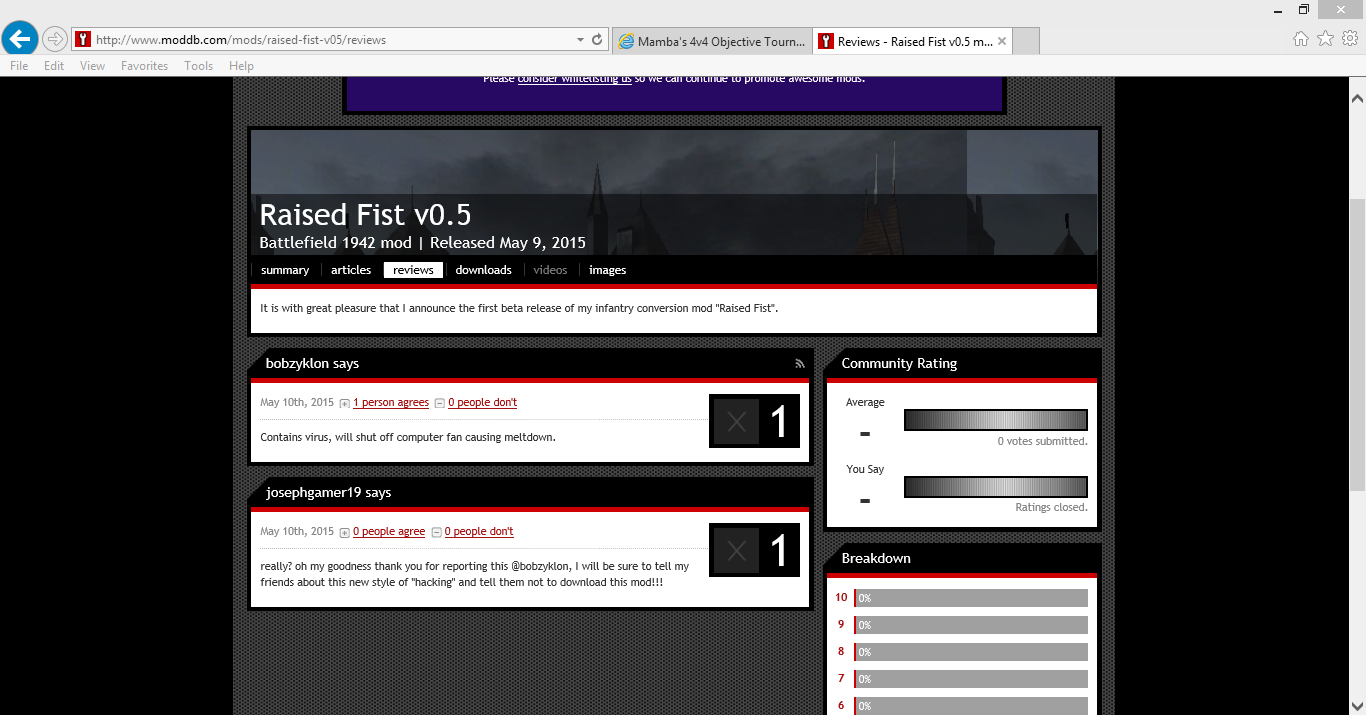The width and height of the screenshot is (1366, 715).
Task: Go to the articles tab
Action: (351, 270)
